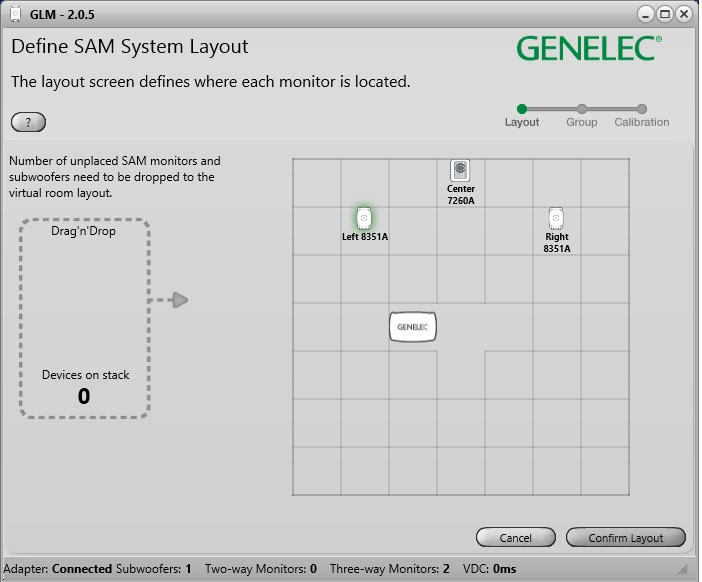Image resolution: width=702 pixels, height=582 pixels.
Task: Click the Cancel button
Action: pyautogui.click(x=515, y=537)
